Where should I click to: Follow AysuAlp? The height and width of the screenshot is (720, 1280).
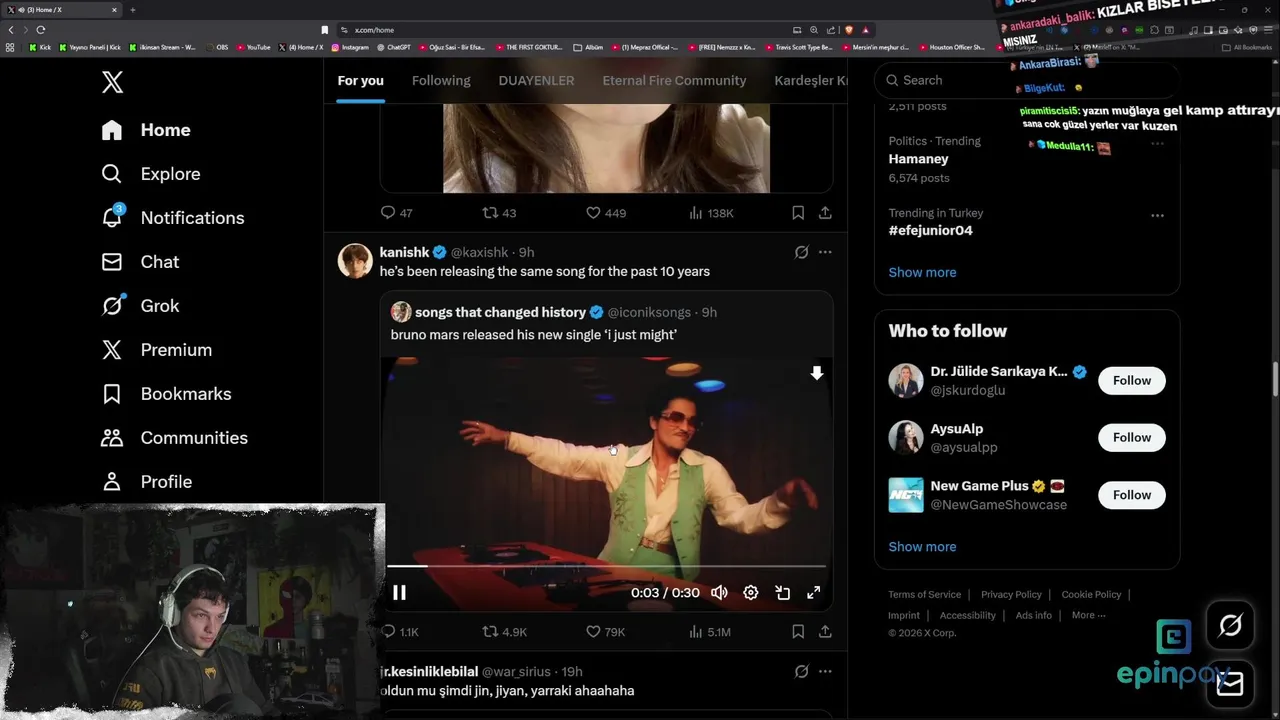(x=1132, y=437)
